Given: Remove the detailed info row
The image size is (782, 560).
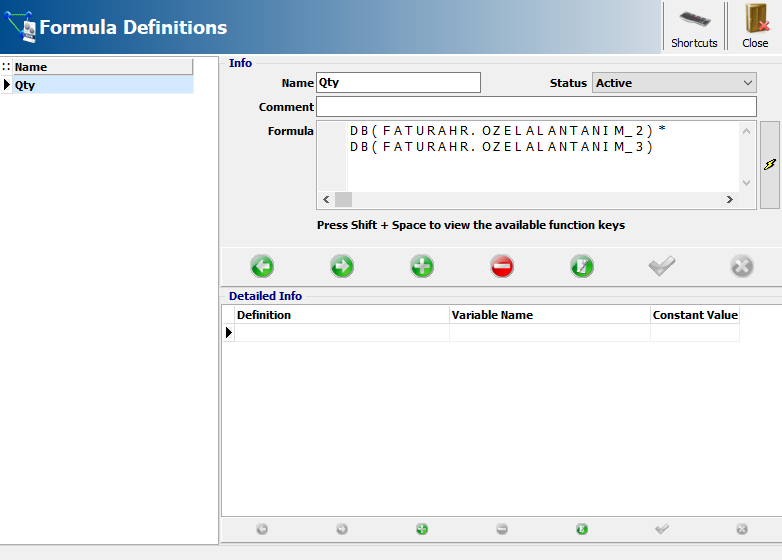Looking at the screenshot, I should tap(502, 529).
